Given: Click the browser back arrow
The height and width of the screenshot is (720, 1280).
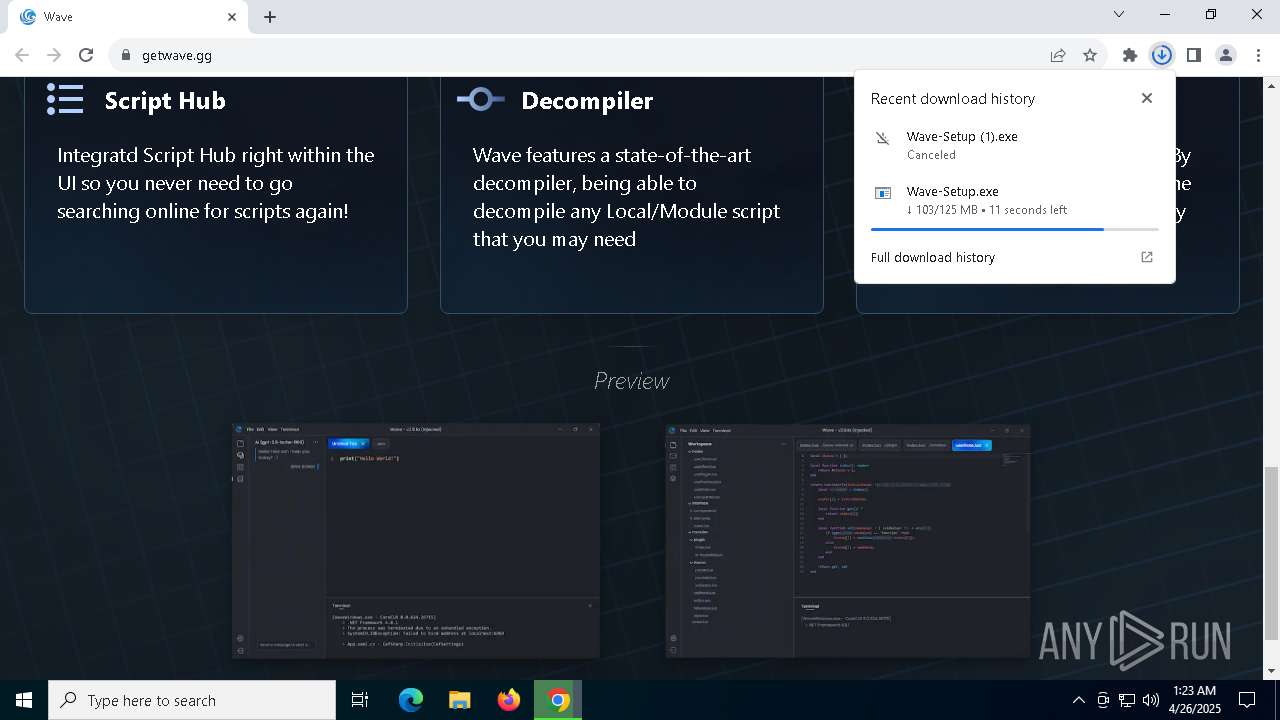Looking at the screenshot, I should click(22, 55).
